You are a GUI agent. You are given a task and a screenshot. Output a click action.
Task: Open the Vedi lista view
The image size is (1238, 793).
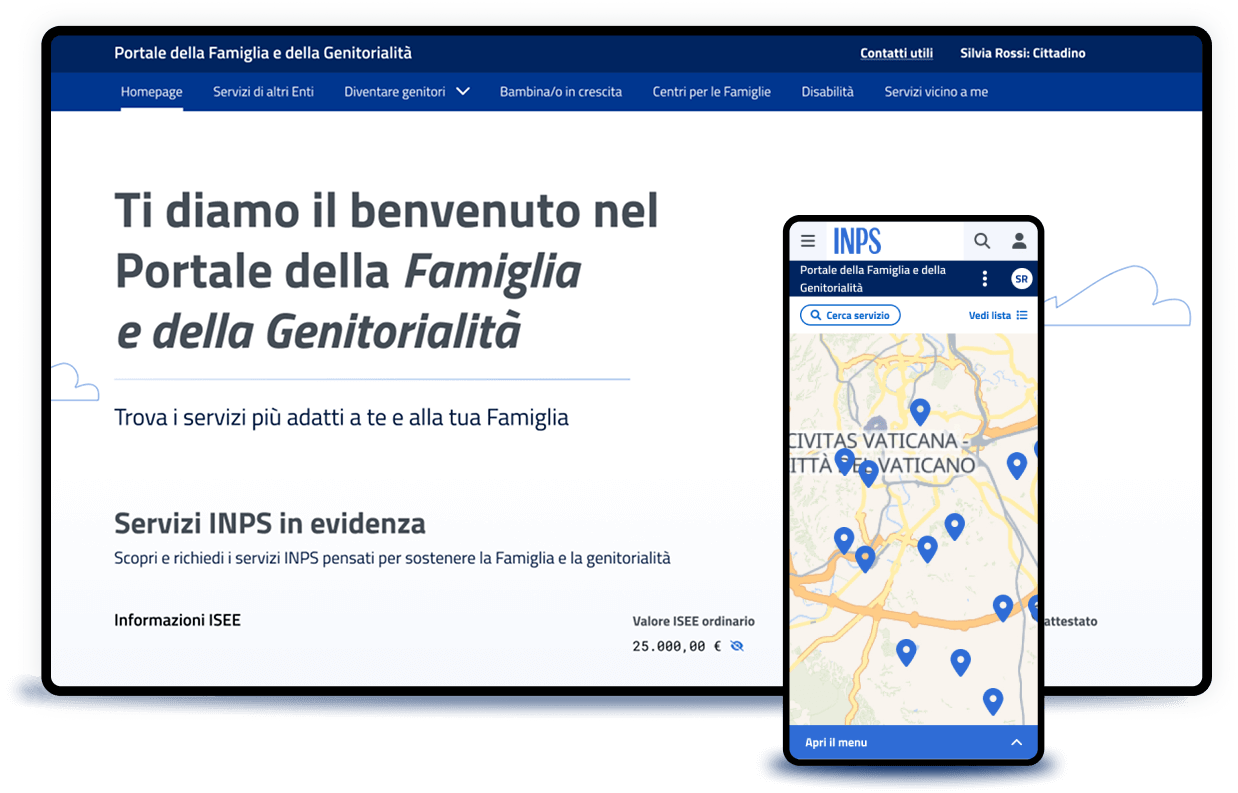[x=992, y=314]
